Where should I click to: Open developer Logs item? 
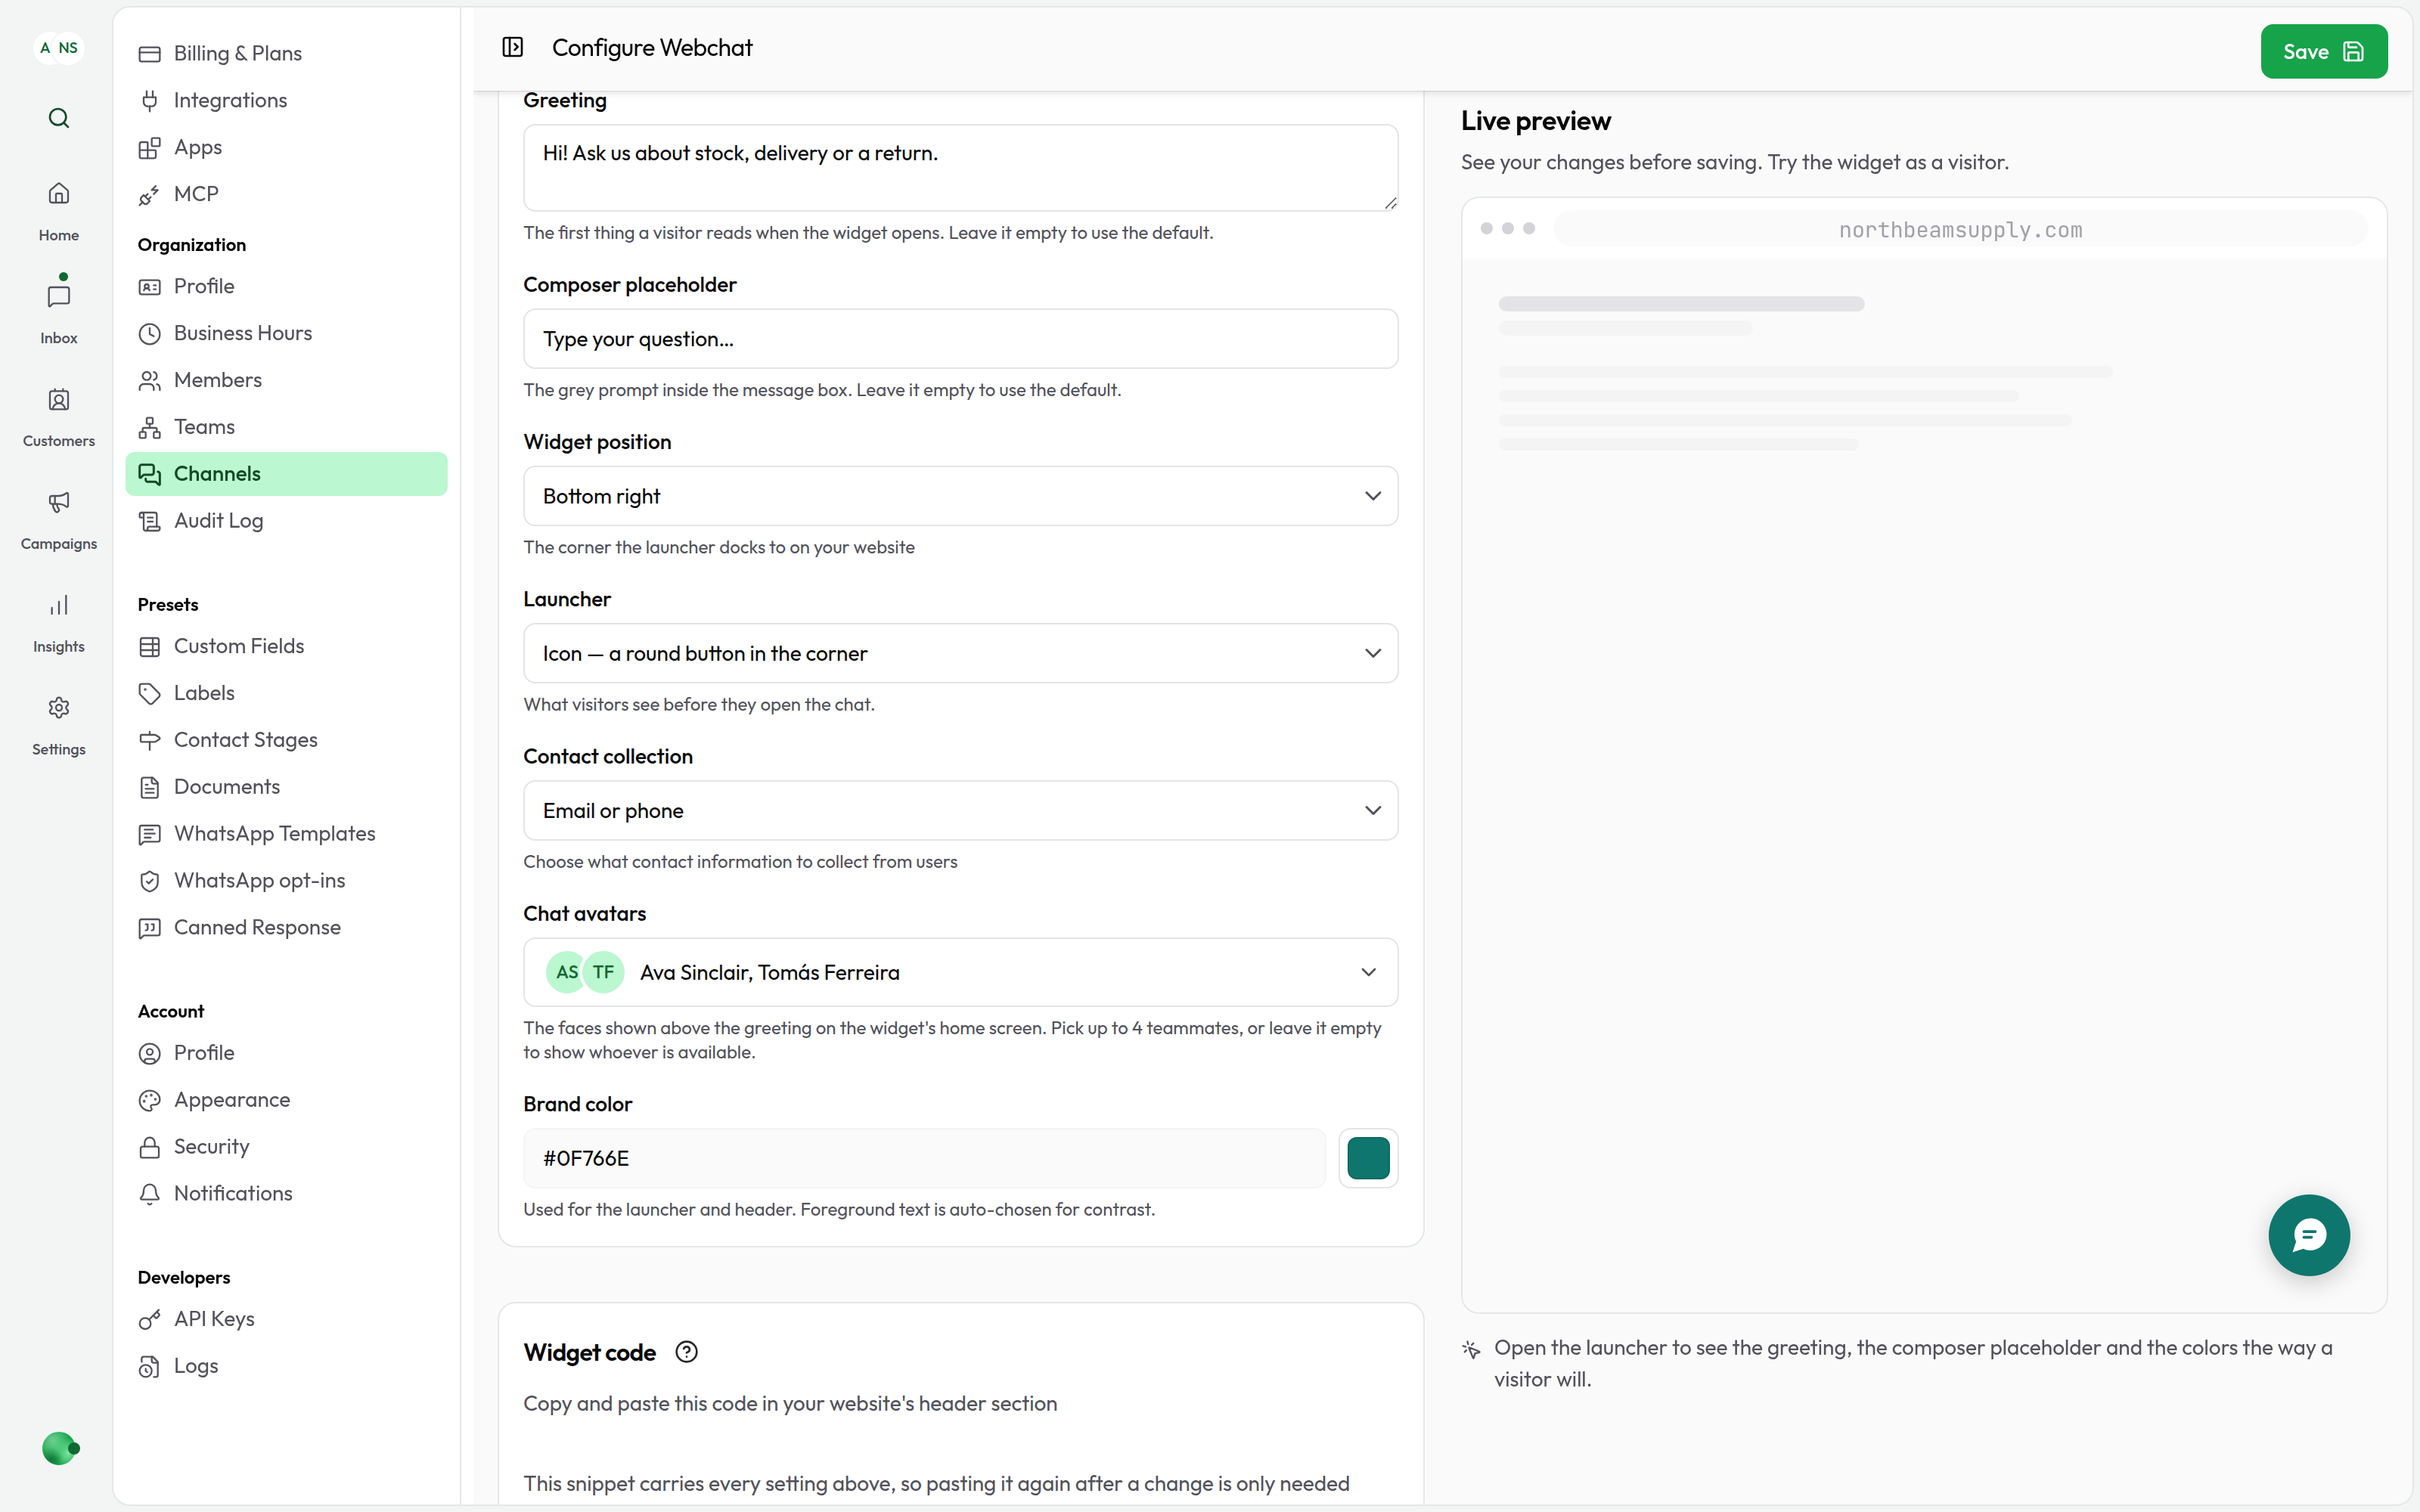click(286, 1366)
